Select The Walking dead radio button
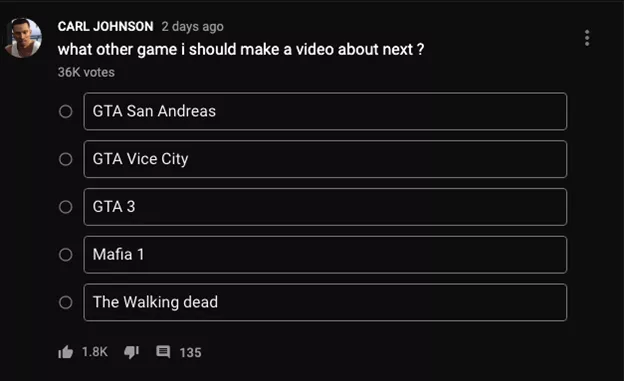The height and width of the screenshot is (381, 624). (x=66, y=303)
